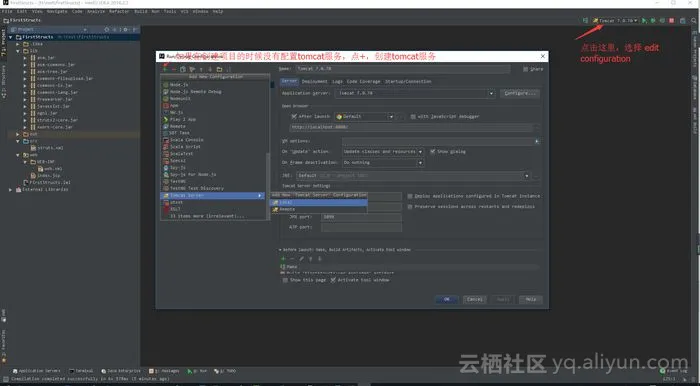Expand On frame deactivation dropdown
Viewport: 700px width, 386px height.
[x=420, y=163]
